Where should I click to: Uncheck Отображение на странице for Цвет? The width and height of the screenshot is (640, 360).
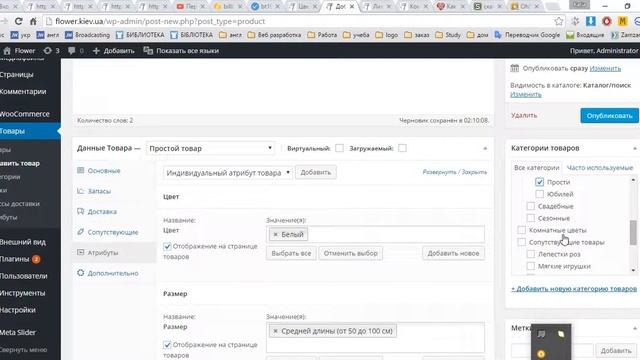click(167, 247)
